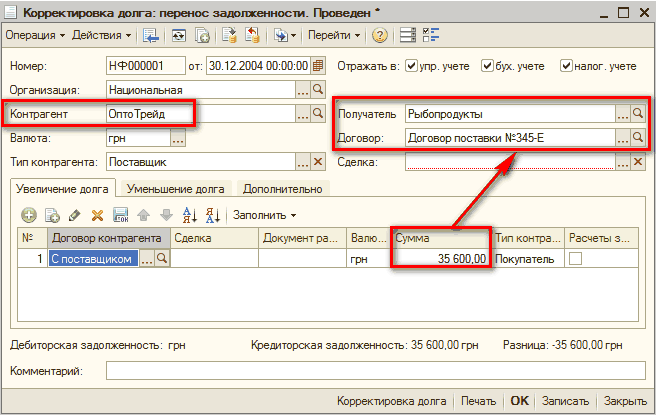Click the Комментарий input field
Viewport: 656px width, 415px height.
[x=376, y=371]
